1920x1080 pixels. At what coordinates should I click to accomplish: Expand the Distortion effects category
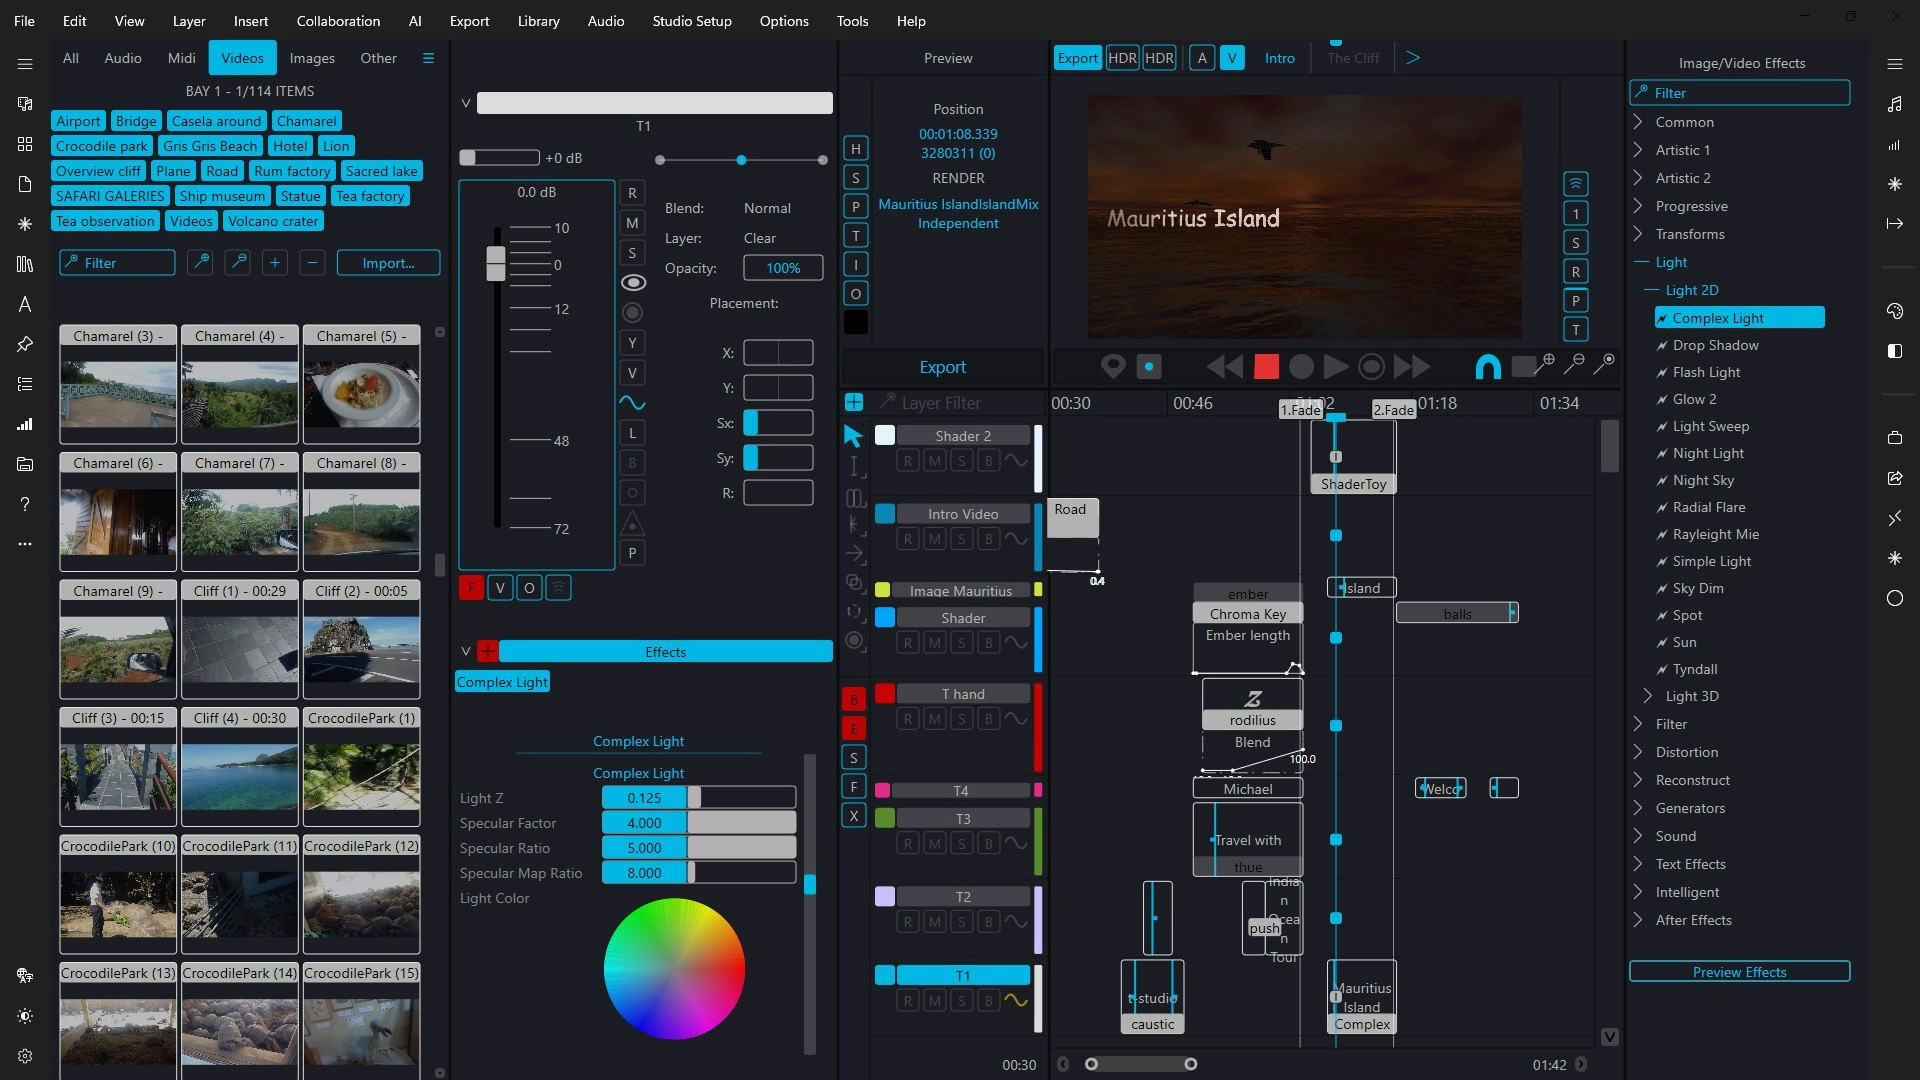pos(1640,752)
